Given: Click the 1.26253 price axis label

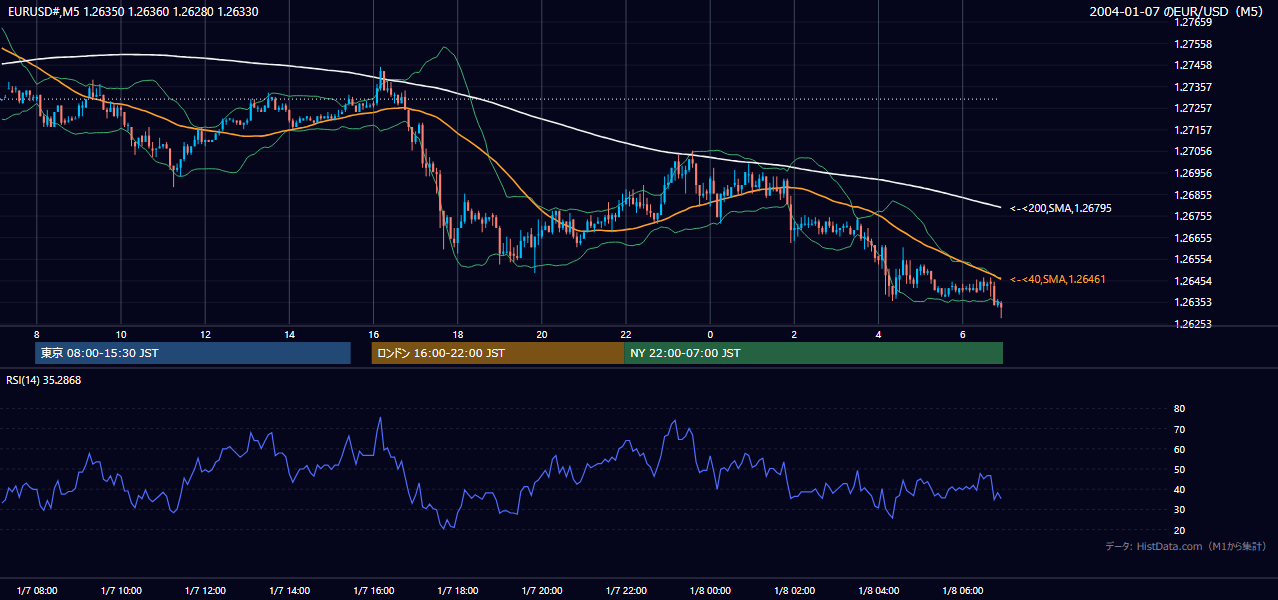Looking at the screenshot, I should [1193, 324].
